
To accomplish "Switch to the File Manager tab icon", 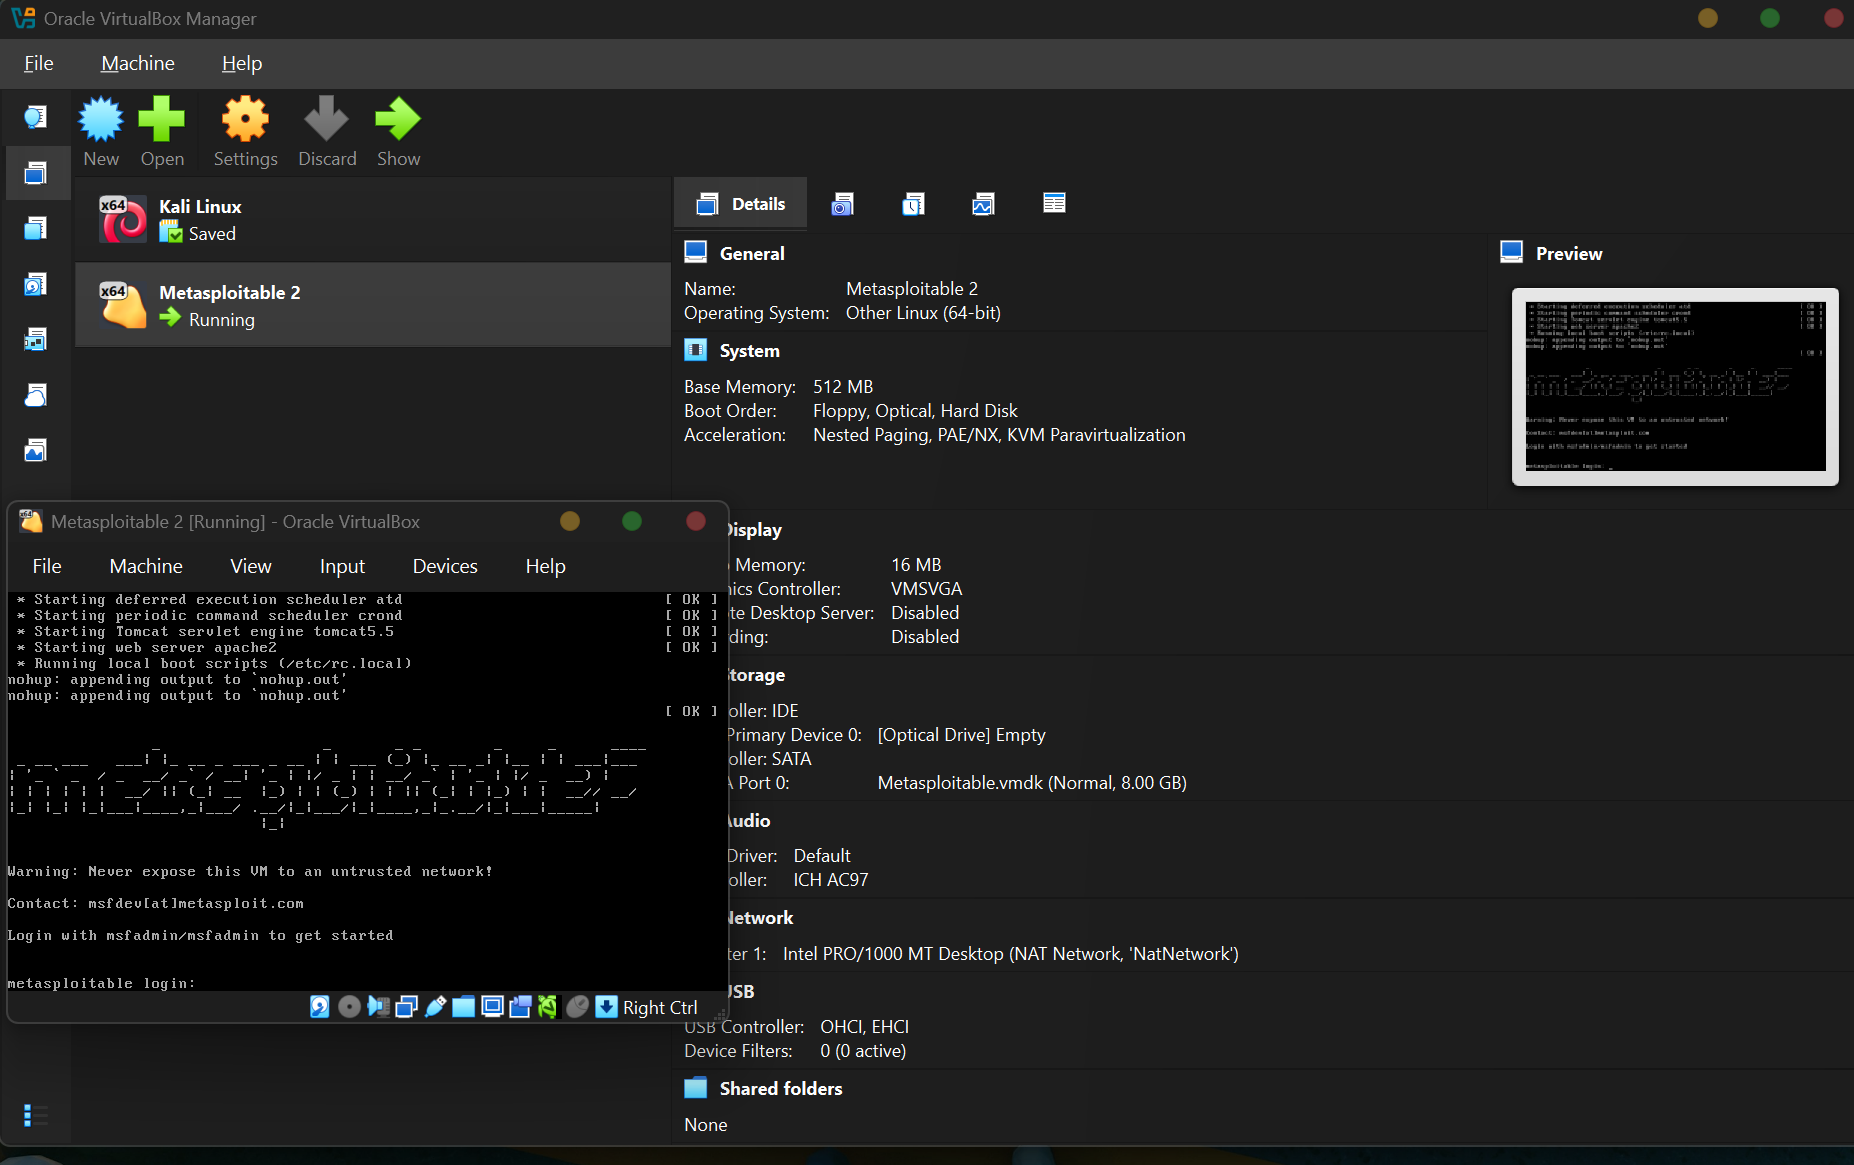I will [1054, 203].
